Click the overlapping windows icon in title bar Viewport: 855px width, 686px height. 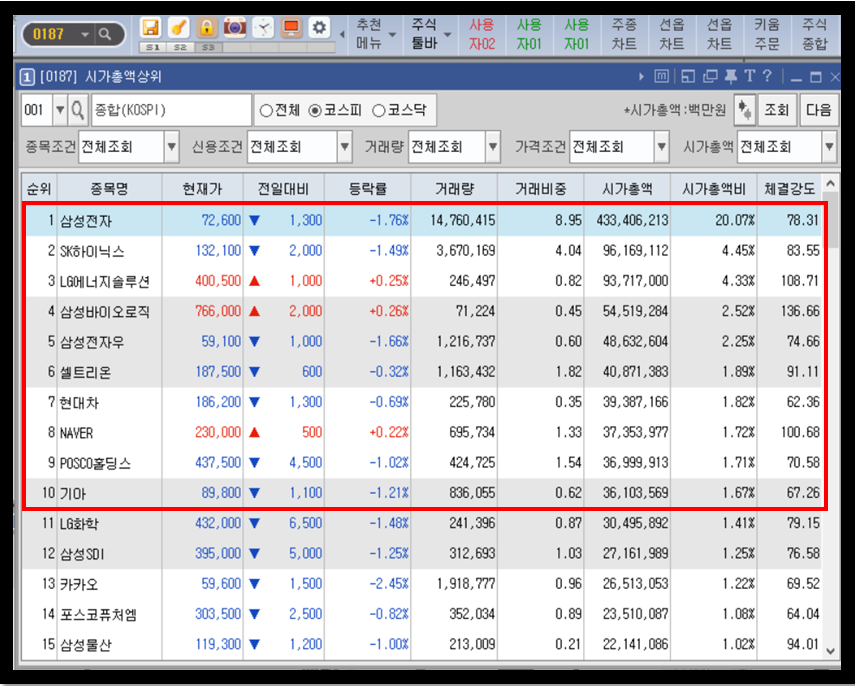point(710,76)
